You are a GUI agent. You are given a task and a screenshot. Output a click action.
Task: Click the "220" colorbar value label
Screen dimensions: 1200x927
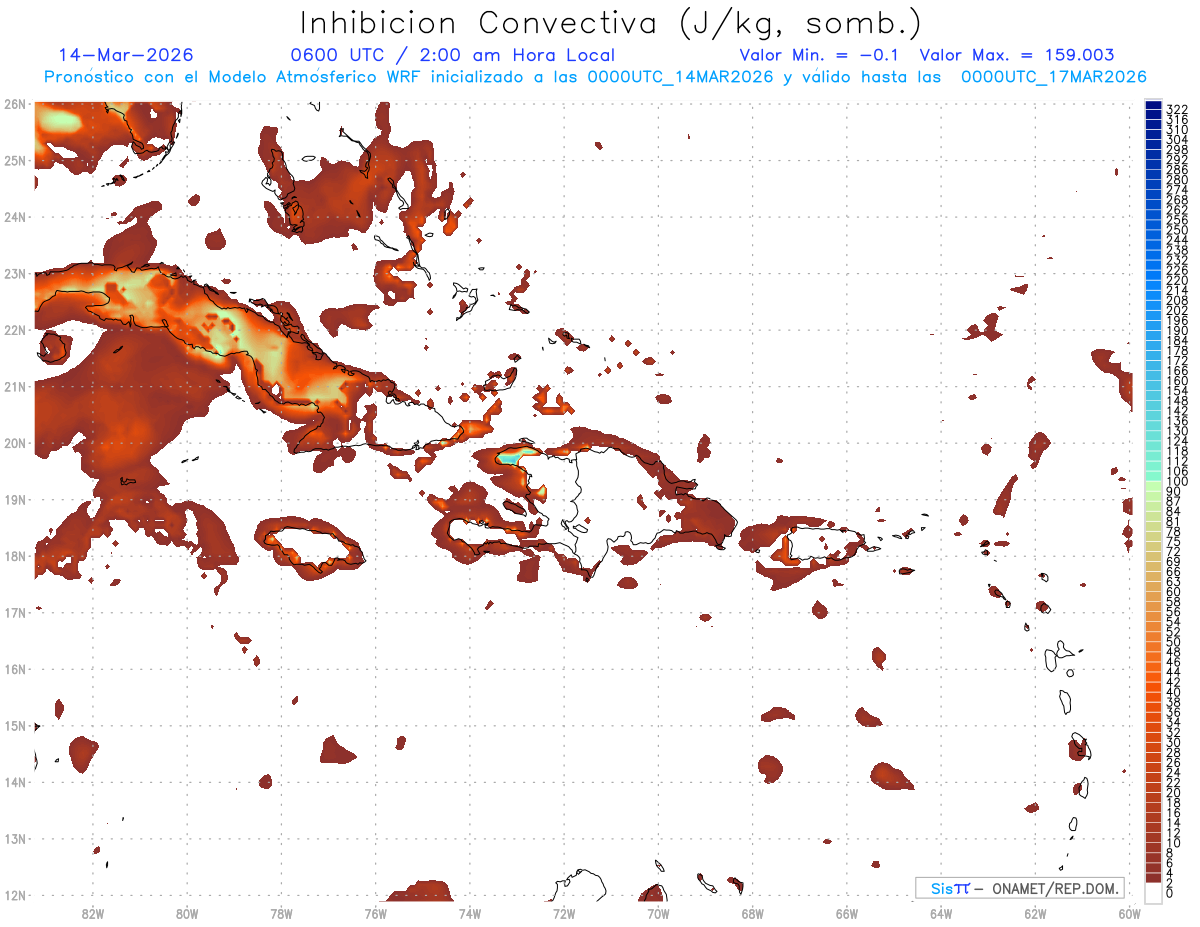point(1177,281)
